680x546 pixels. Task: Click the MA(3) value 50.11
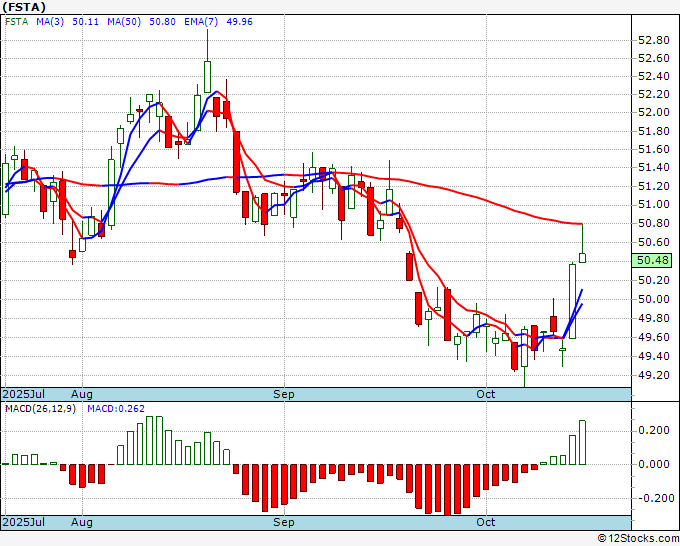[x=85, y=22]
